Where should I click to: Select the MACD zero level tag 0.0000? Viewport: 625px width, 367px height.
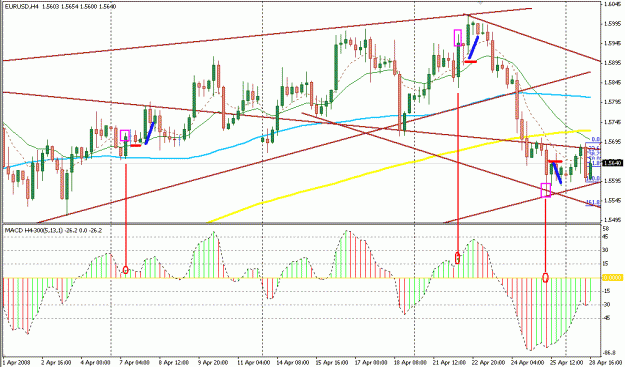tap(612, 278)
